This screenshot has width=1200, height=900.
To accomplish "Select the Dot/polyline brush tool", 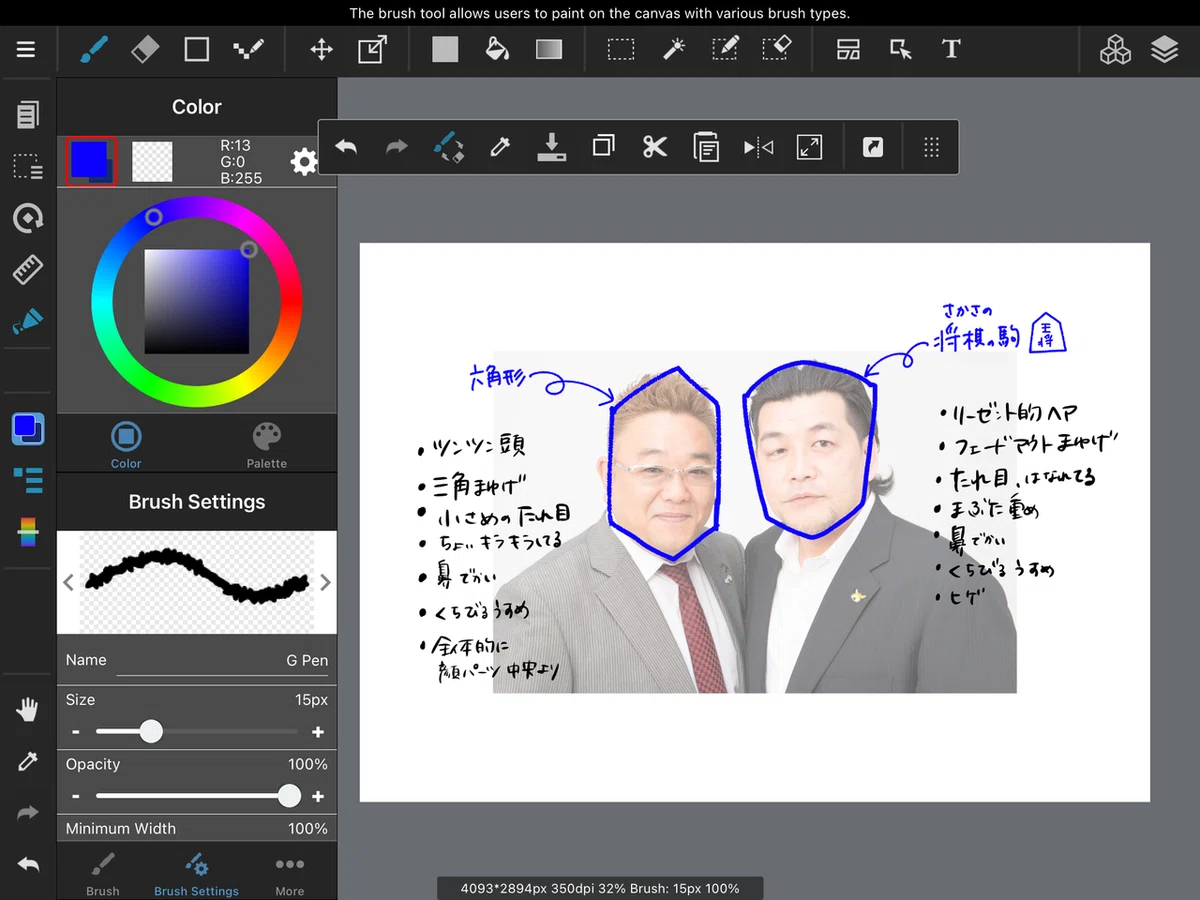I will [248, 49].
